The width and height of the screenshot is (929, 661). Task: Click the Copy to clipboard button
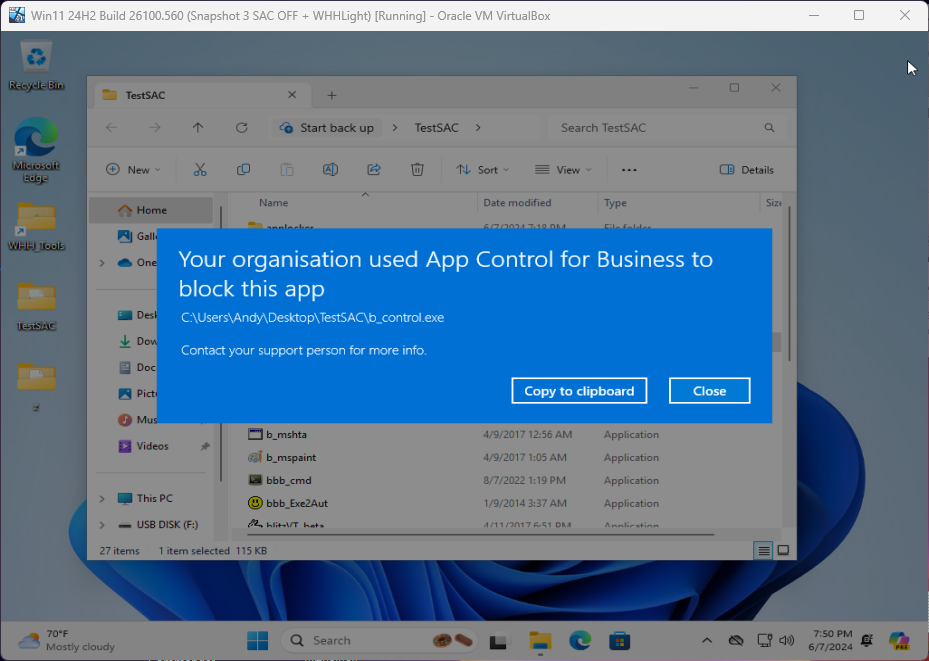(x=579, y=391)
